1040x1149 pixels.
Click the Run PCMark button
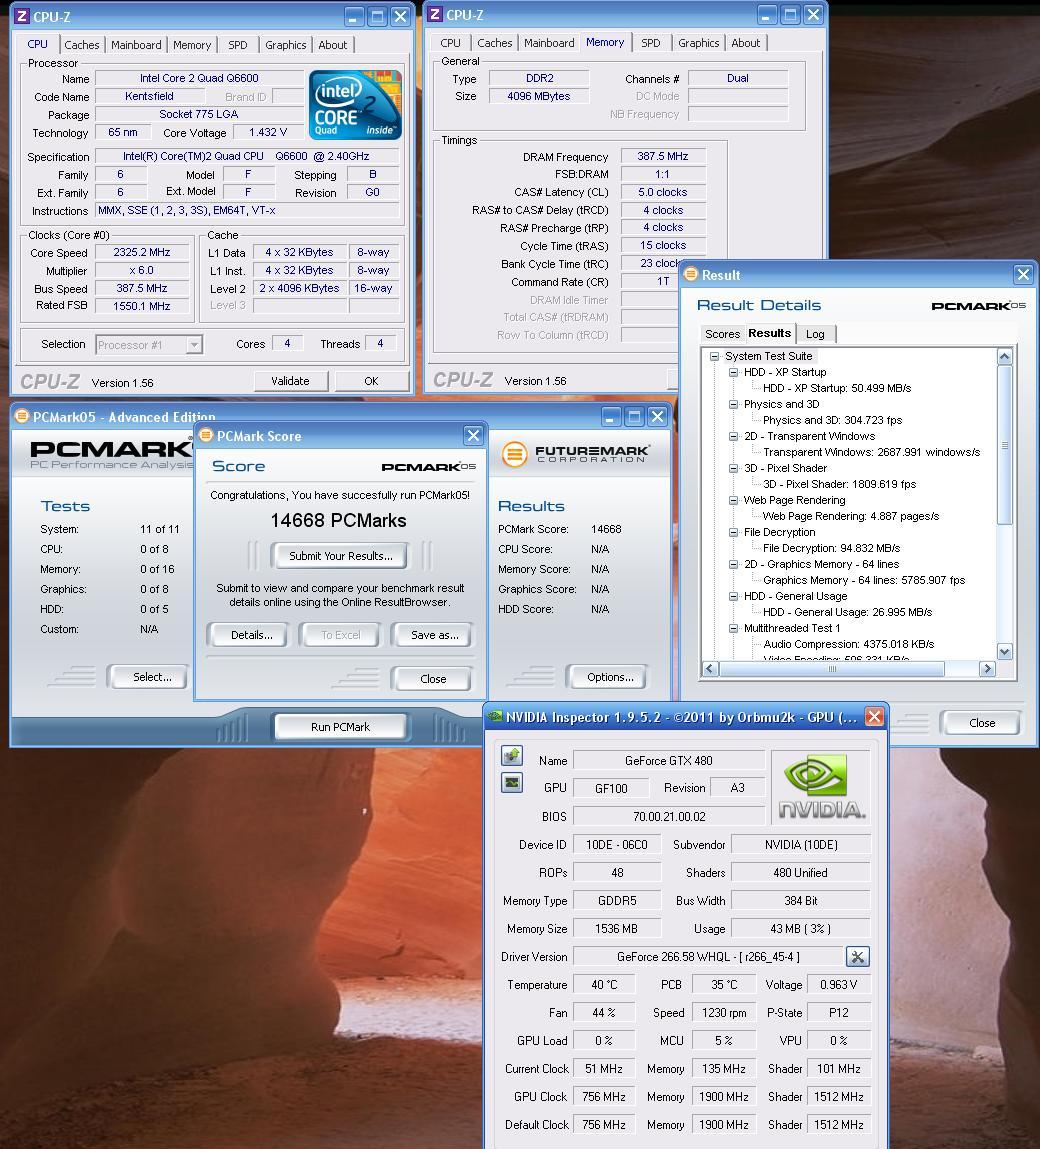coord(340,727)
